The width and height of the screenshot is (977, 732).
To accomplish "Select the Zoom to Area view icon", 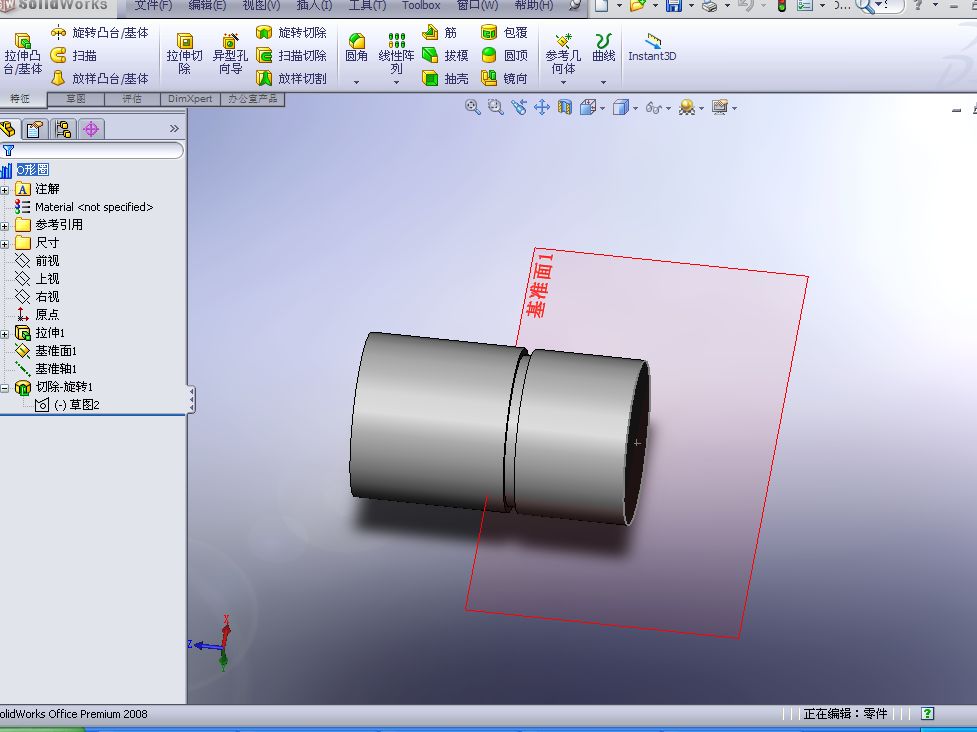I will click(x=495, y=107).
